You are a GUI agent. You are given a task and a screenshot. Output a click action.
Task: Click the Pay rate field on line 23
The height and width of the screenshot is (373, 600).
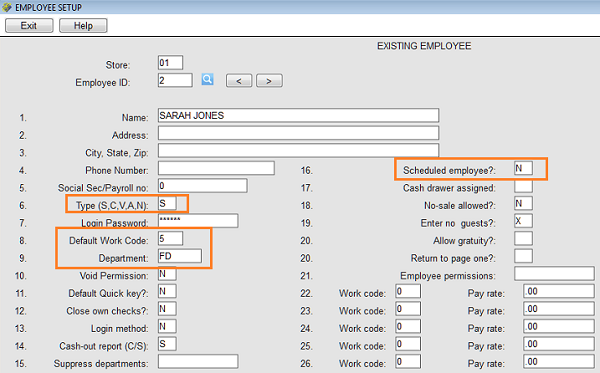click(559, 309)
